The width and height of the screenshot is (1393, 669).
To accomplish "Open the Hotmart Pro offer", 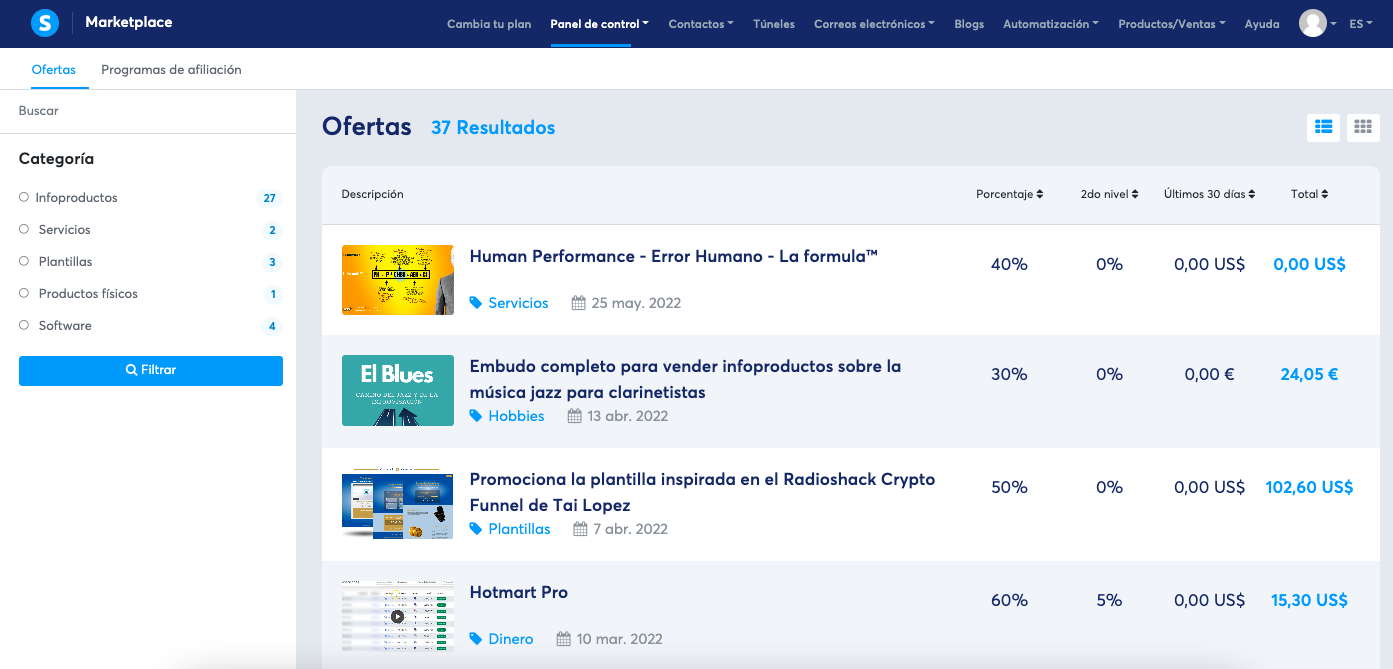I will [x=518, y=592].
